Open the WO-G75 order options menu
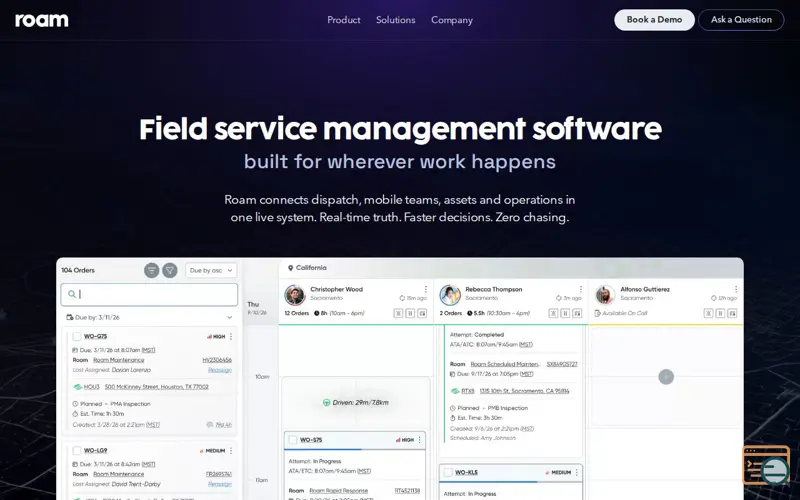The image size is (800, 500). click(231, 337)
